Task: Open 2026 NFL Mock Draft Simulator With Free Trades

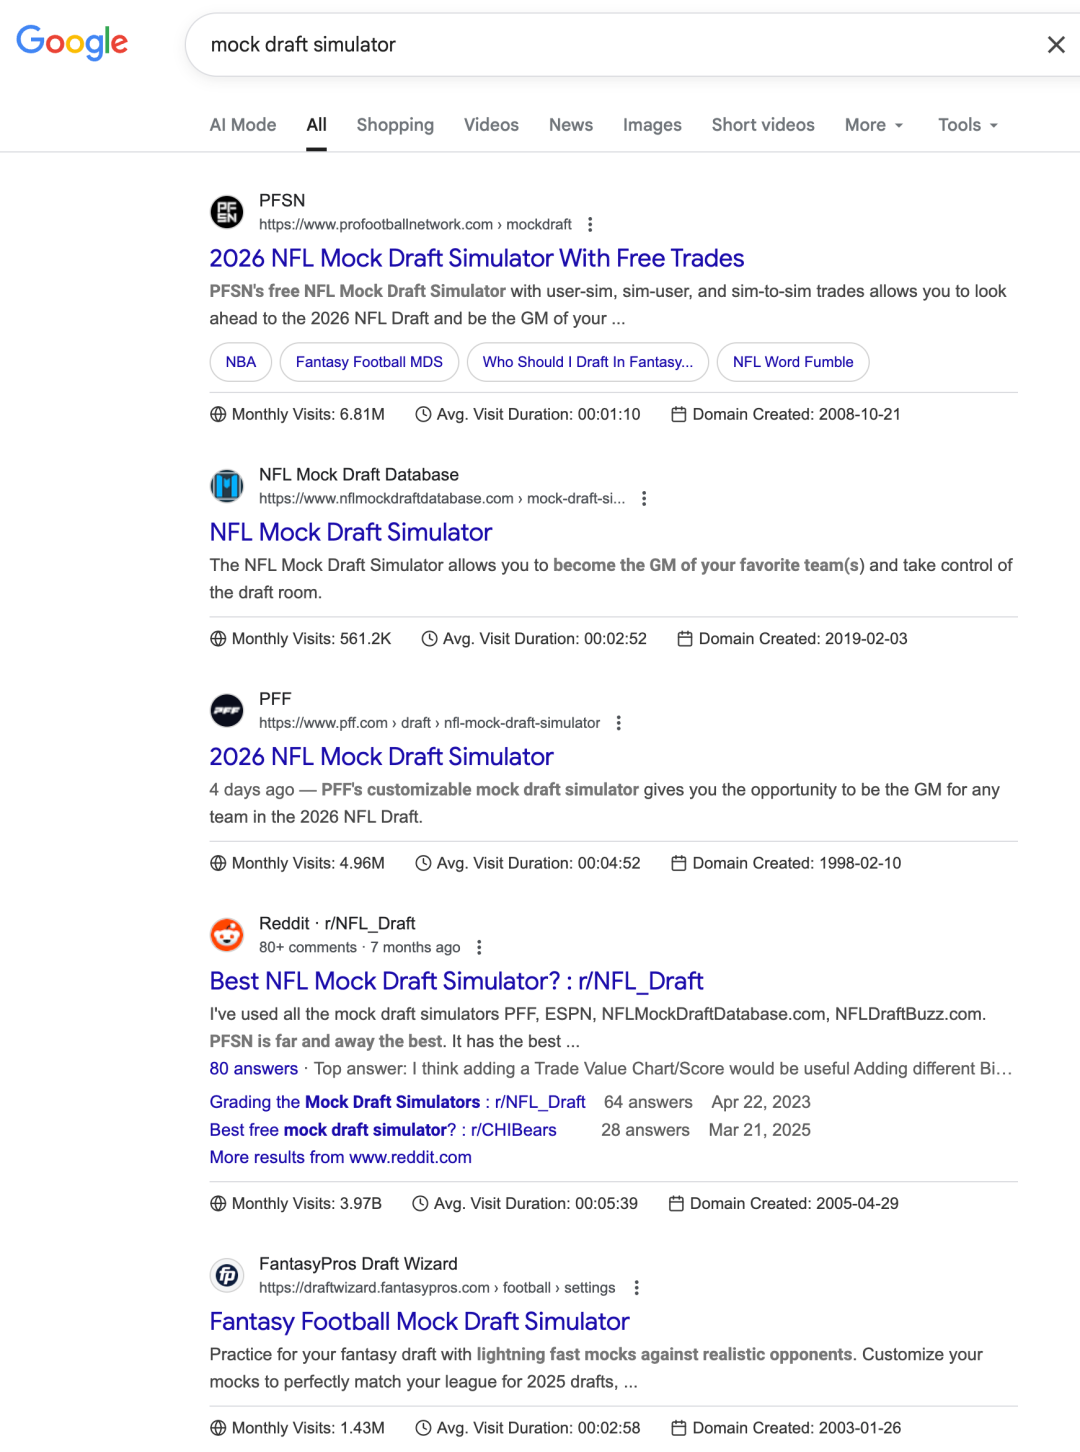Action: 477,258
